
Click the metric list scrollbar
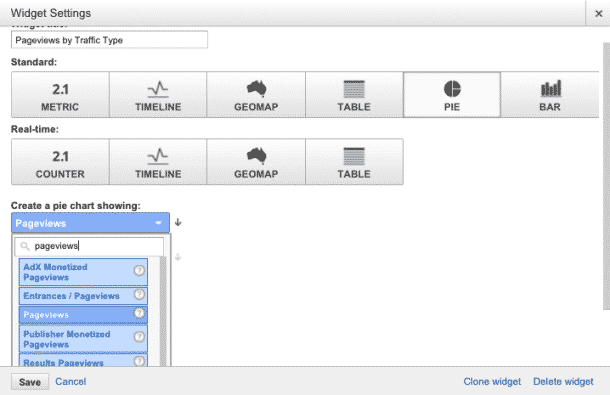click(x=163, y=311)
